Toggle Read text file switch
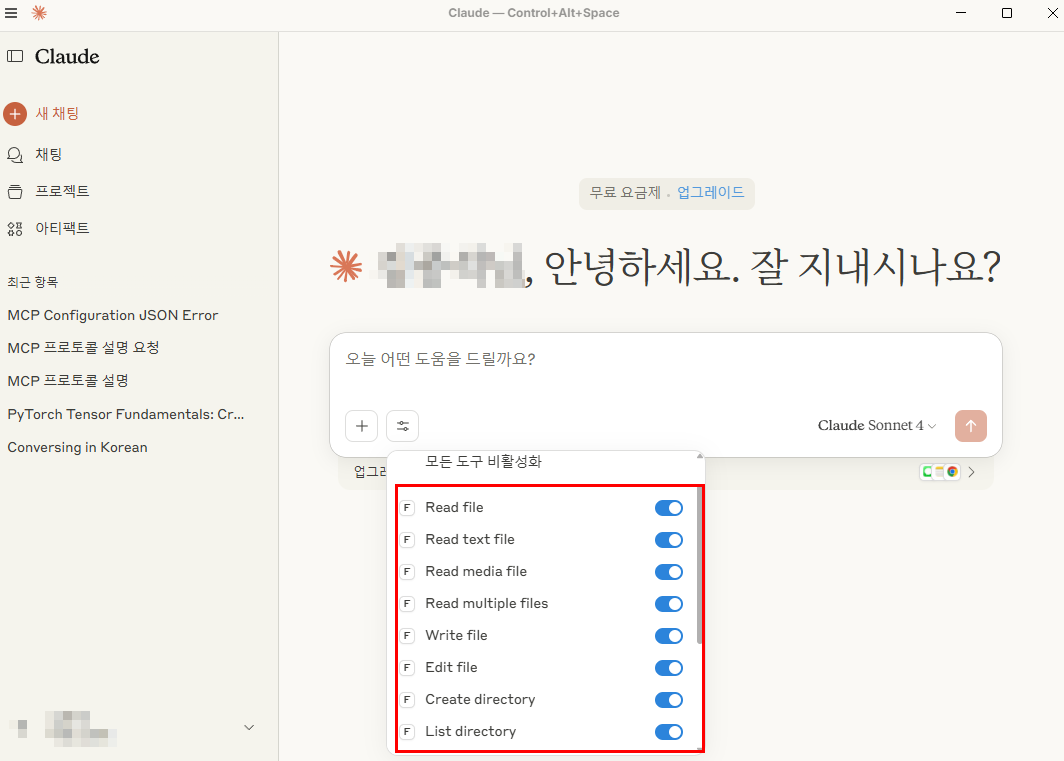Screen dimensions: 1064x761 click(669, 540)
